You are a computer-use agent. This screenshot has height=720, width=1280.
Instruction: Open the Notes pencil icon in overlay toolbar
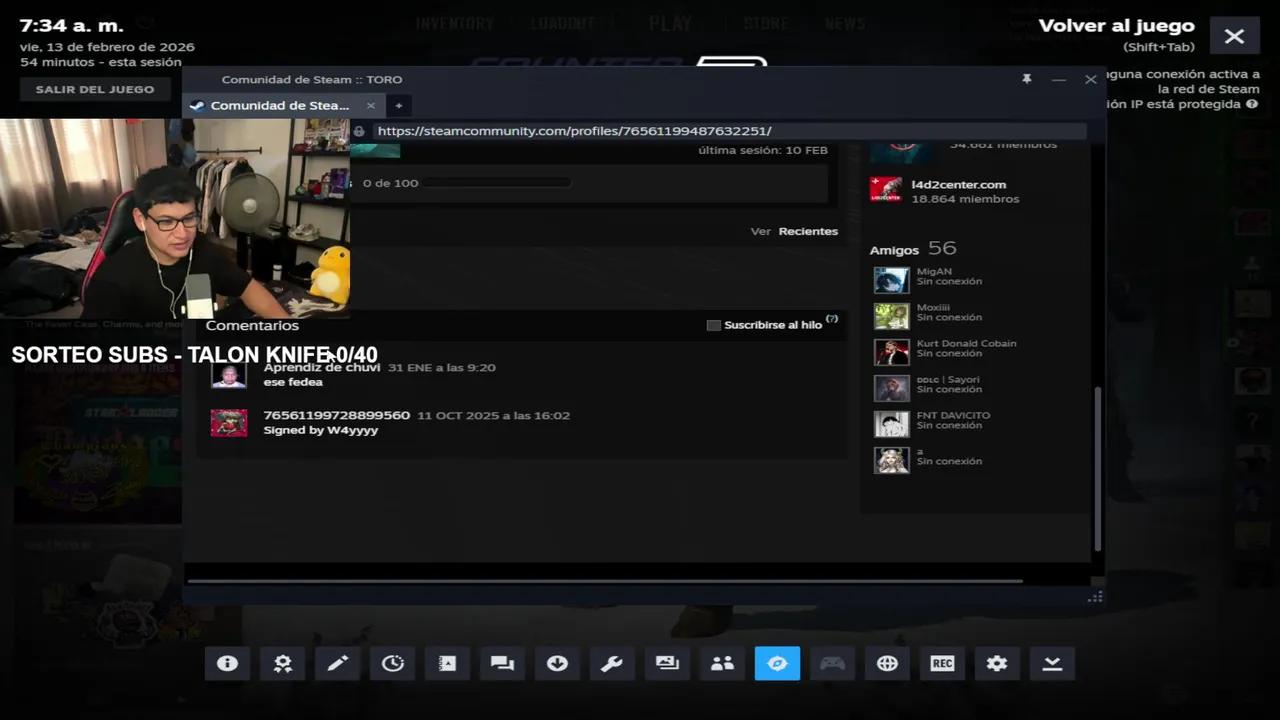(x=338, y=663)
